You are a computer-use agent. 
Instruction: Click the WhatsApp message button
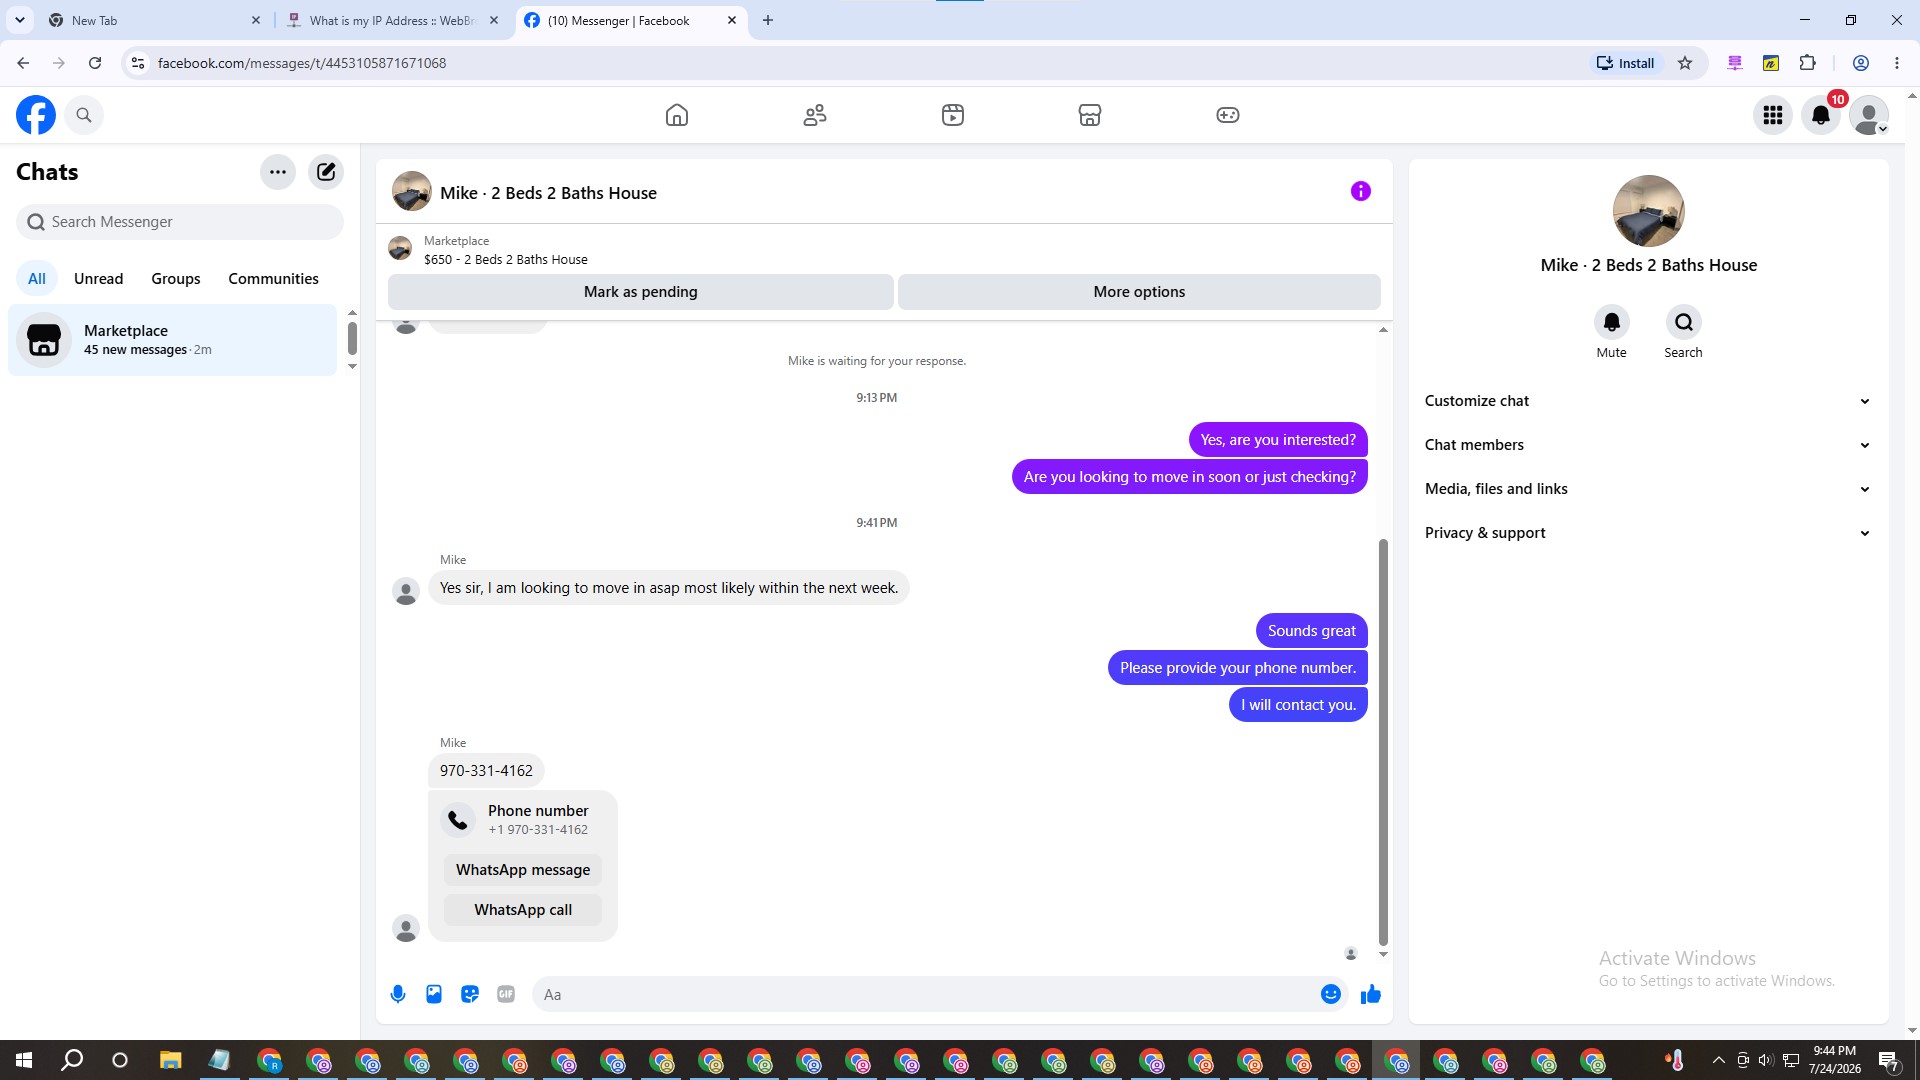point(523,870)
